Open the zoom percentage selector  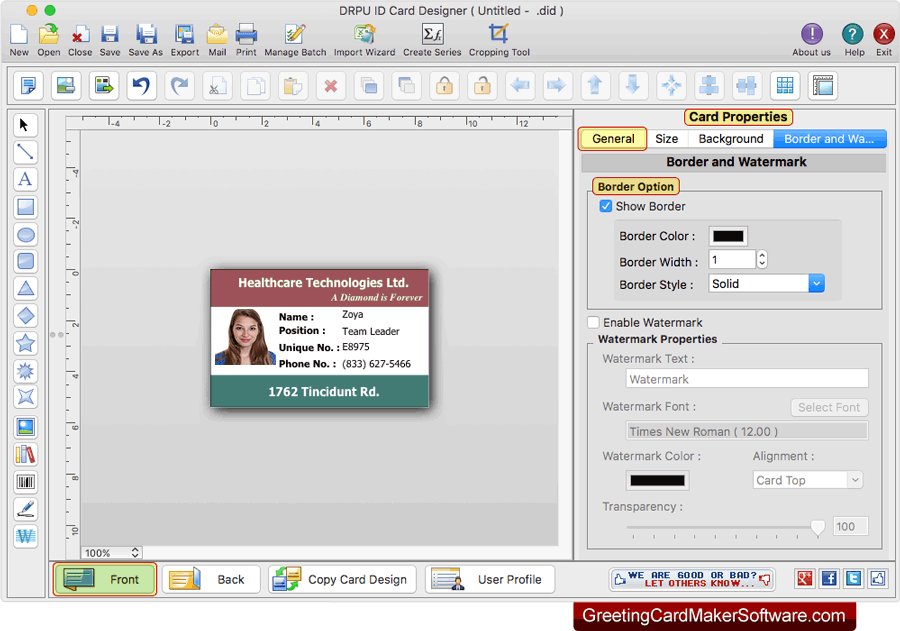click(x=110, y=552)
